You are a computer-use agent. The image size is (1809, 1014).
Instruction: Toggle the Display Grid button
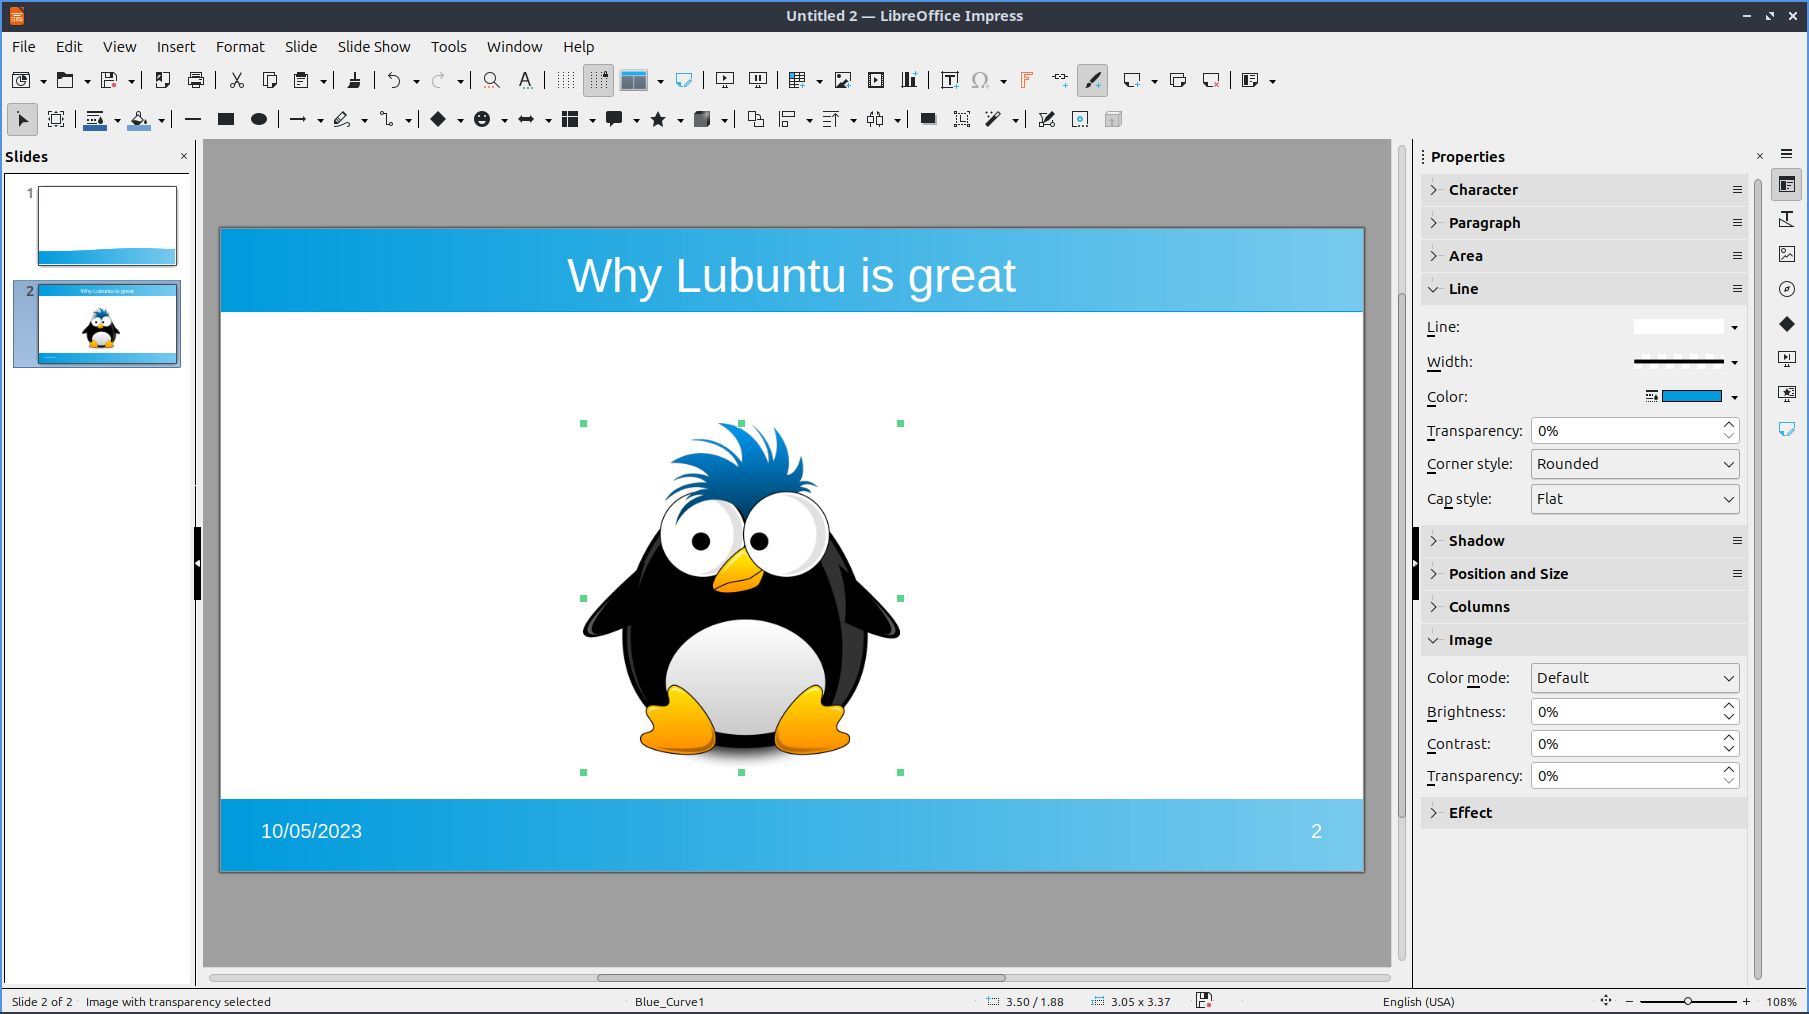click(566, 80)
